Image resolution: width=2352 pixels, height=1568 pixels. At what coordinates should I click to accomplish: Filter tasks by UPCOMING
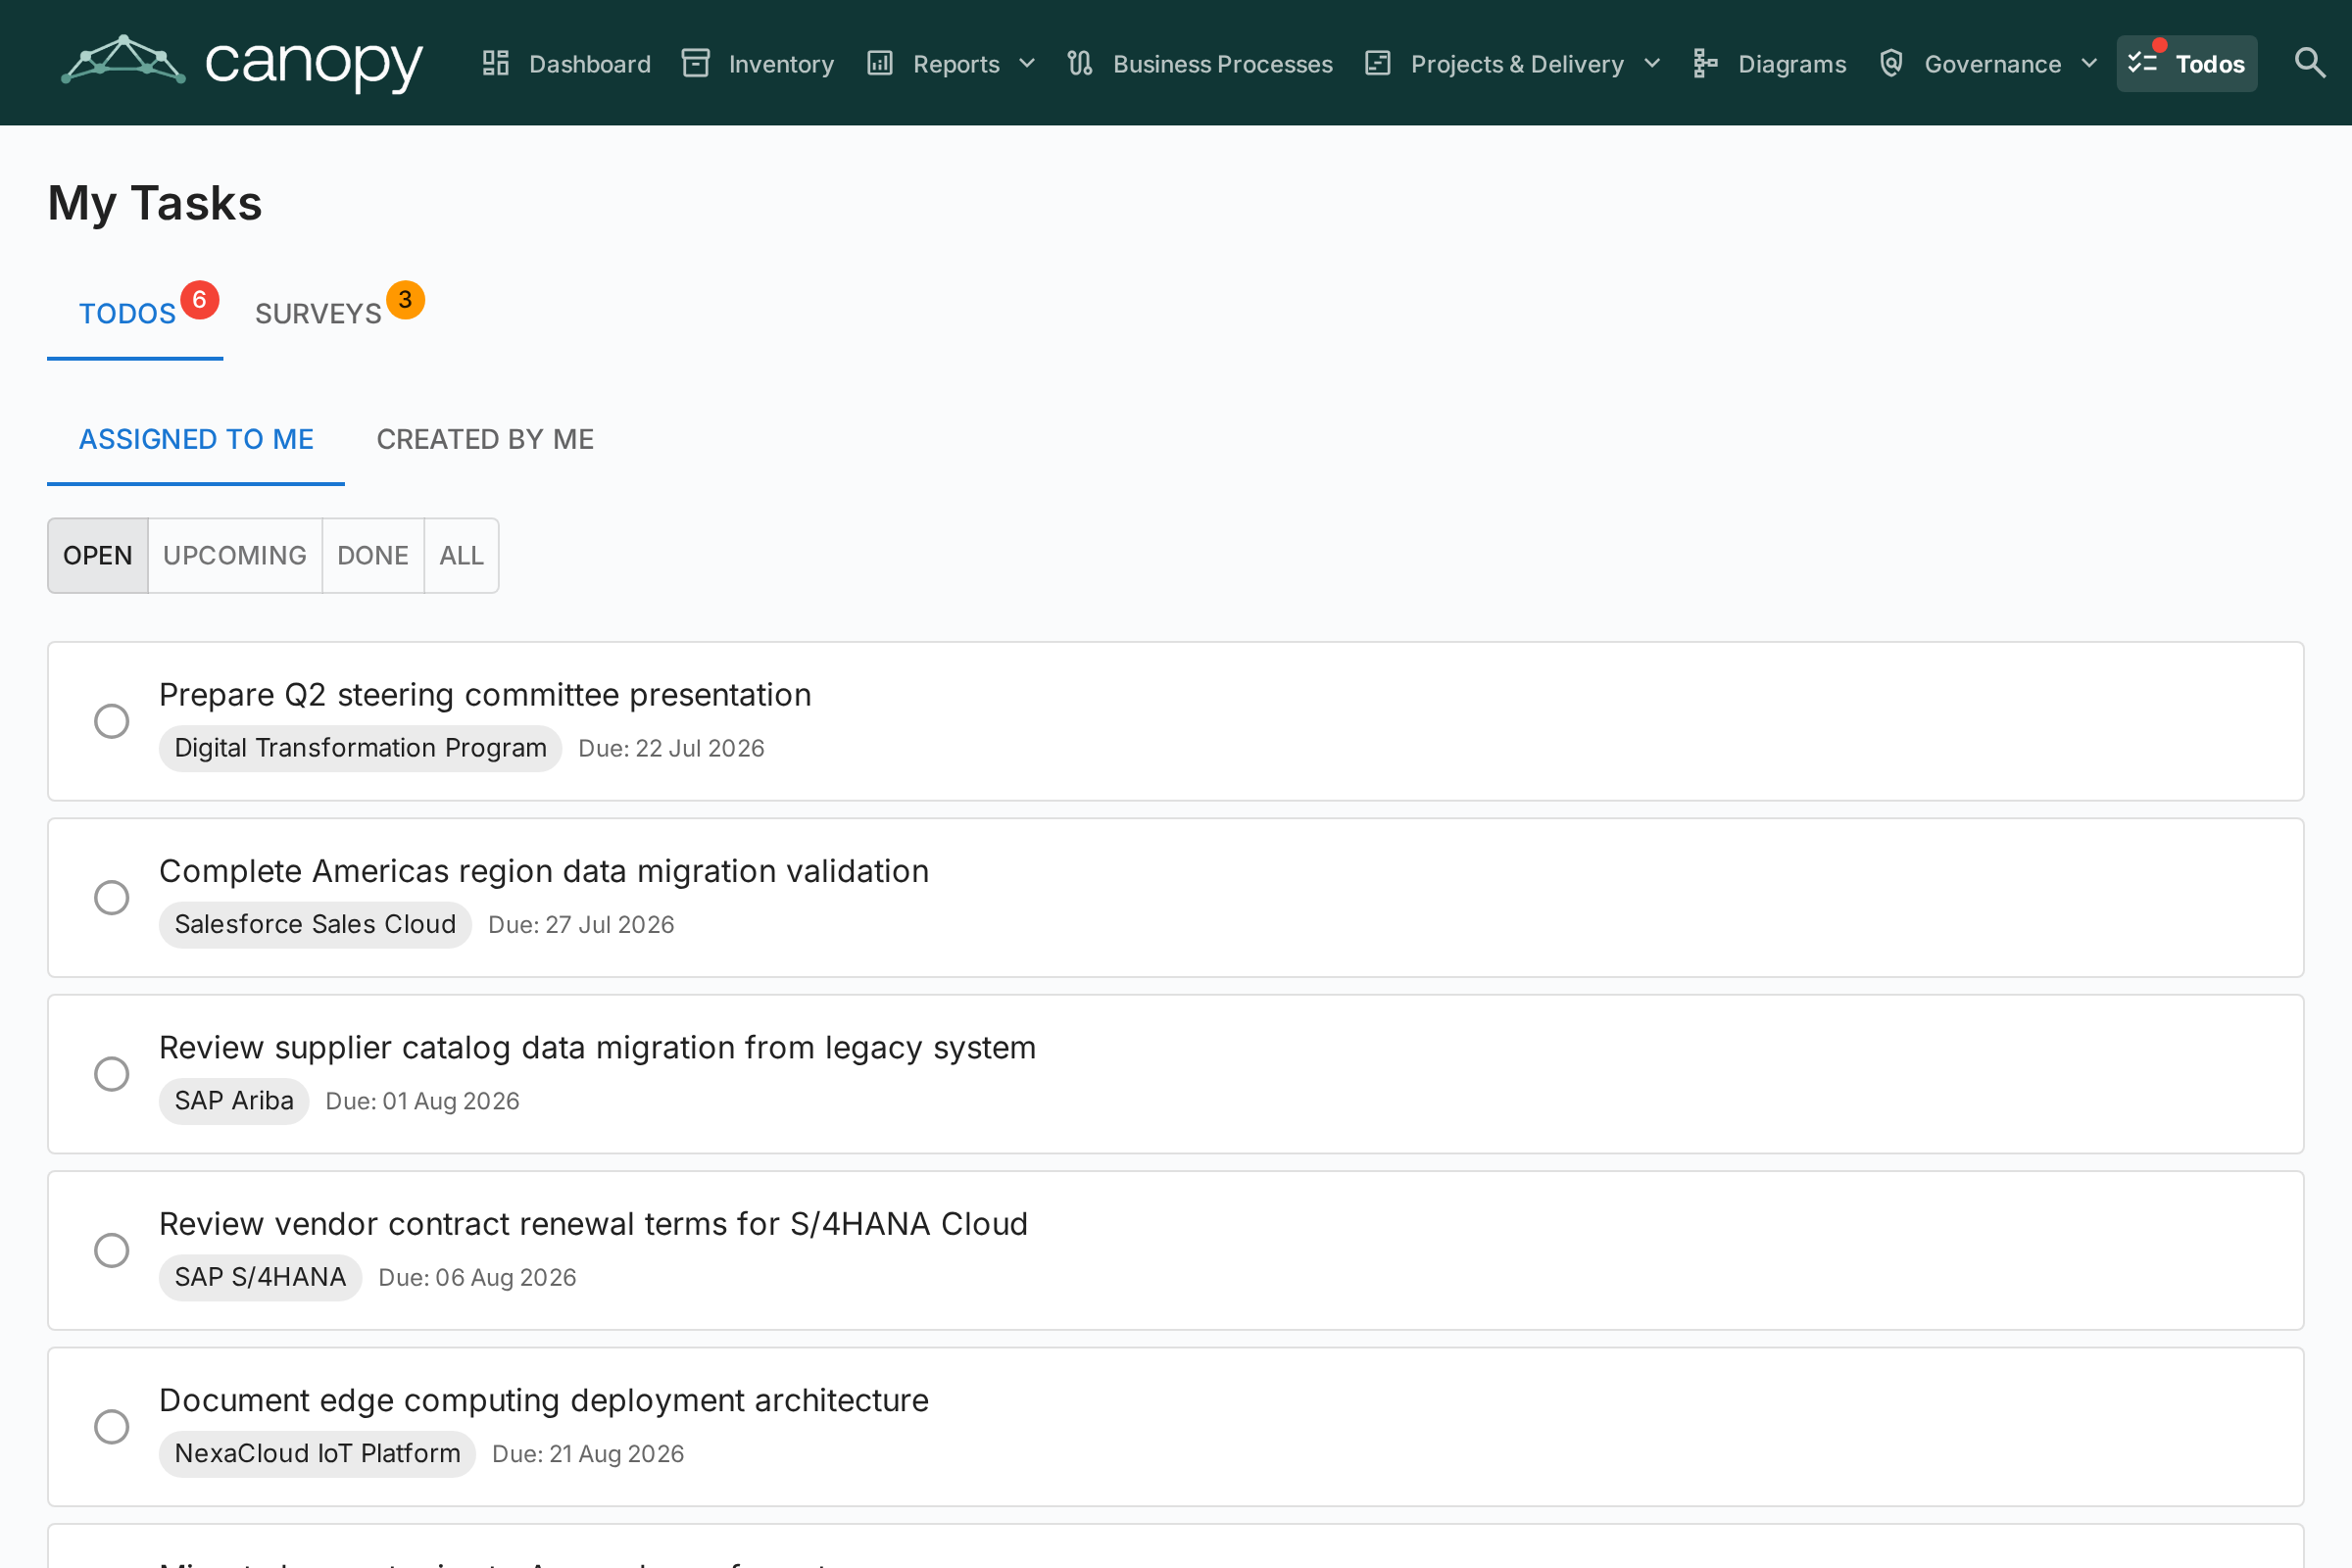235,555
